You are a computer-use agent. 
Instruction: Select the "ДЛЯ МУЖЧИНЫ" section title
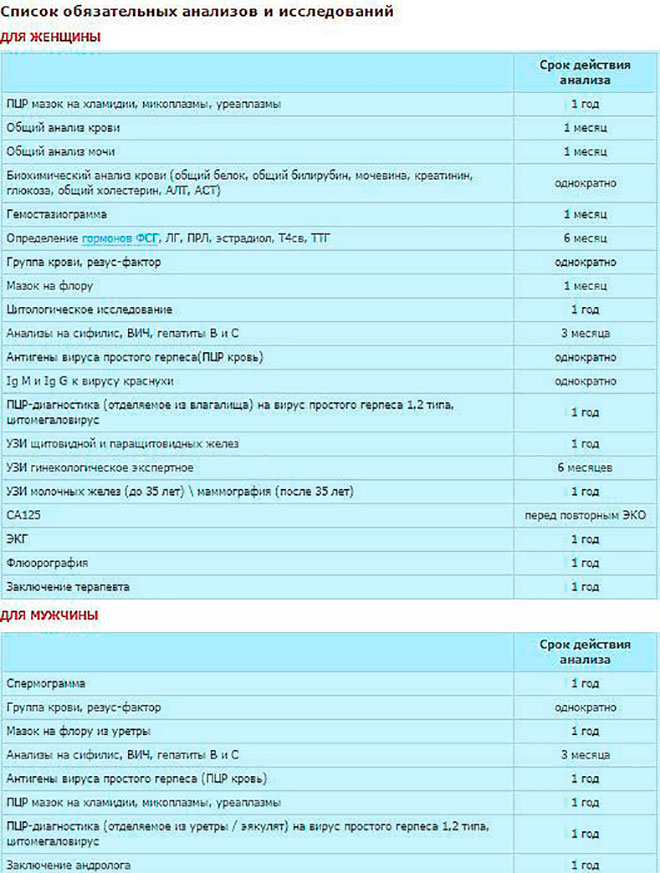tap(49, 616)
